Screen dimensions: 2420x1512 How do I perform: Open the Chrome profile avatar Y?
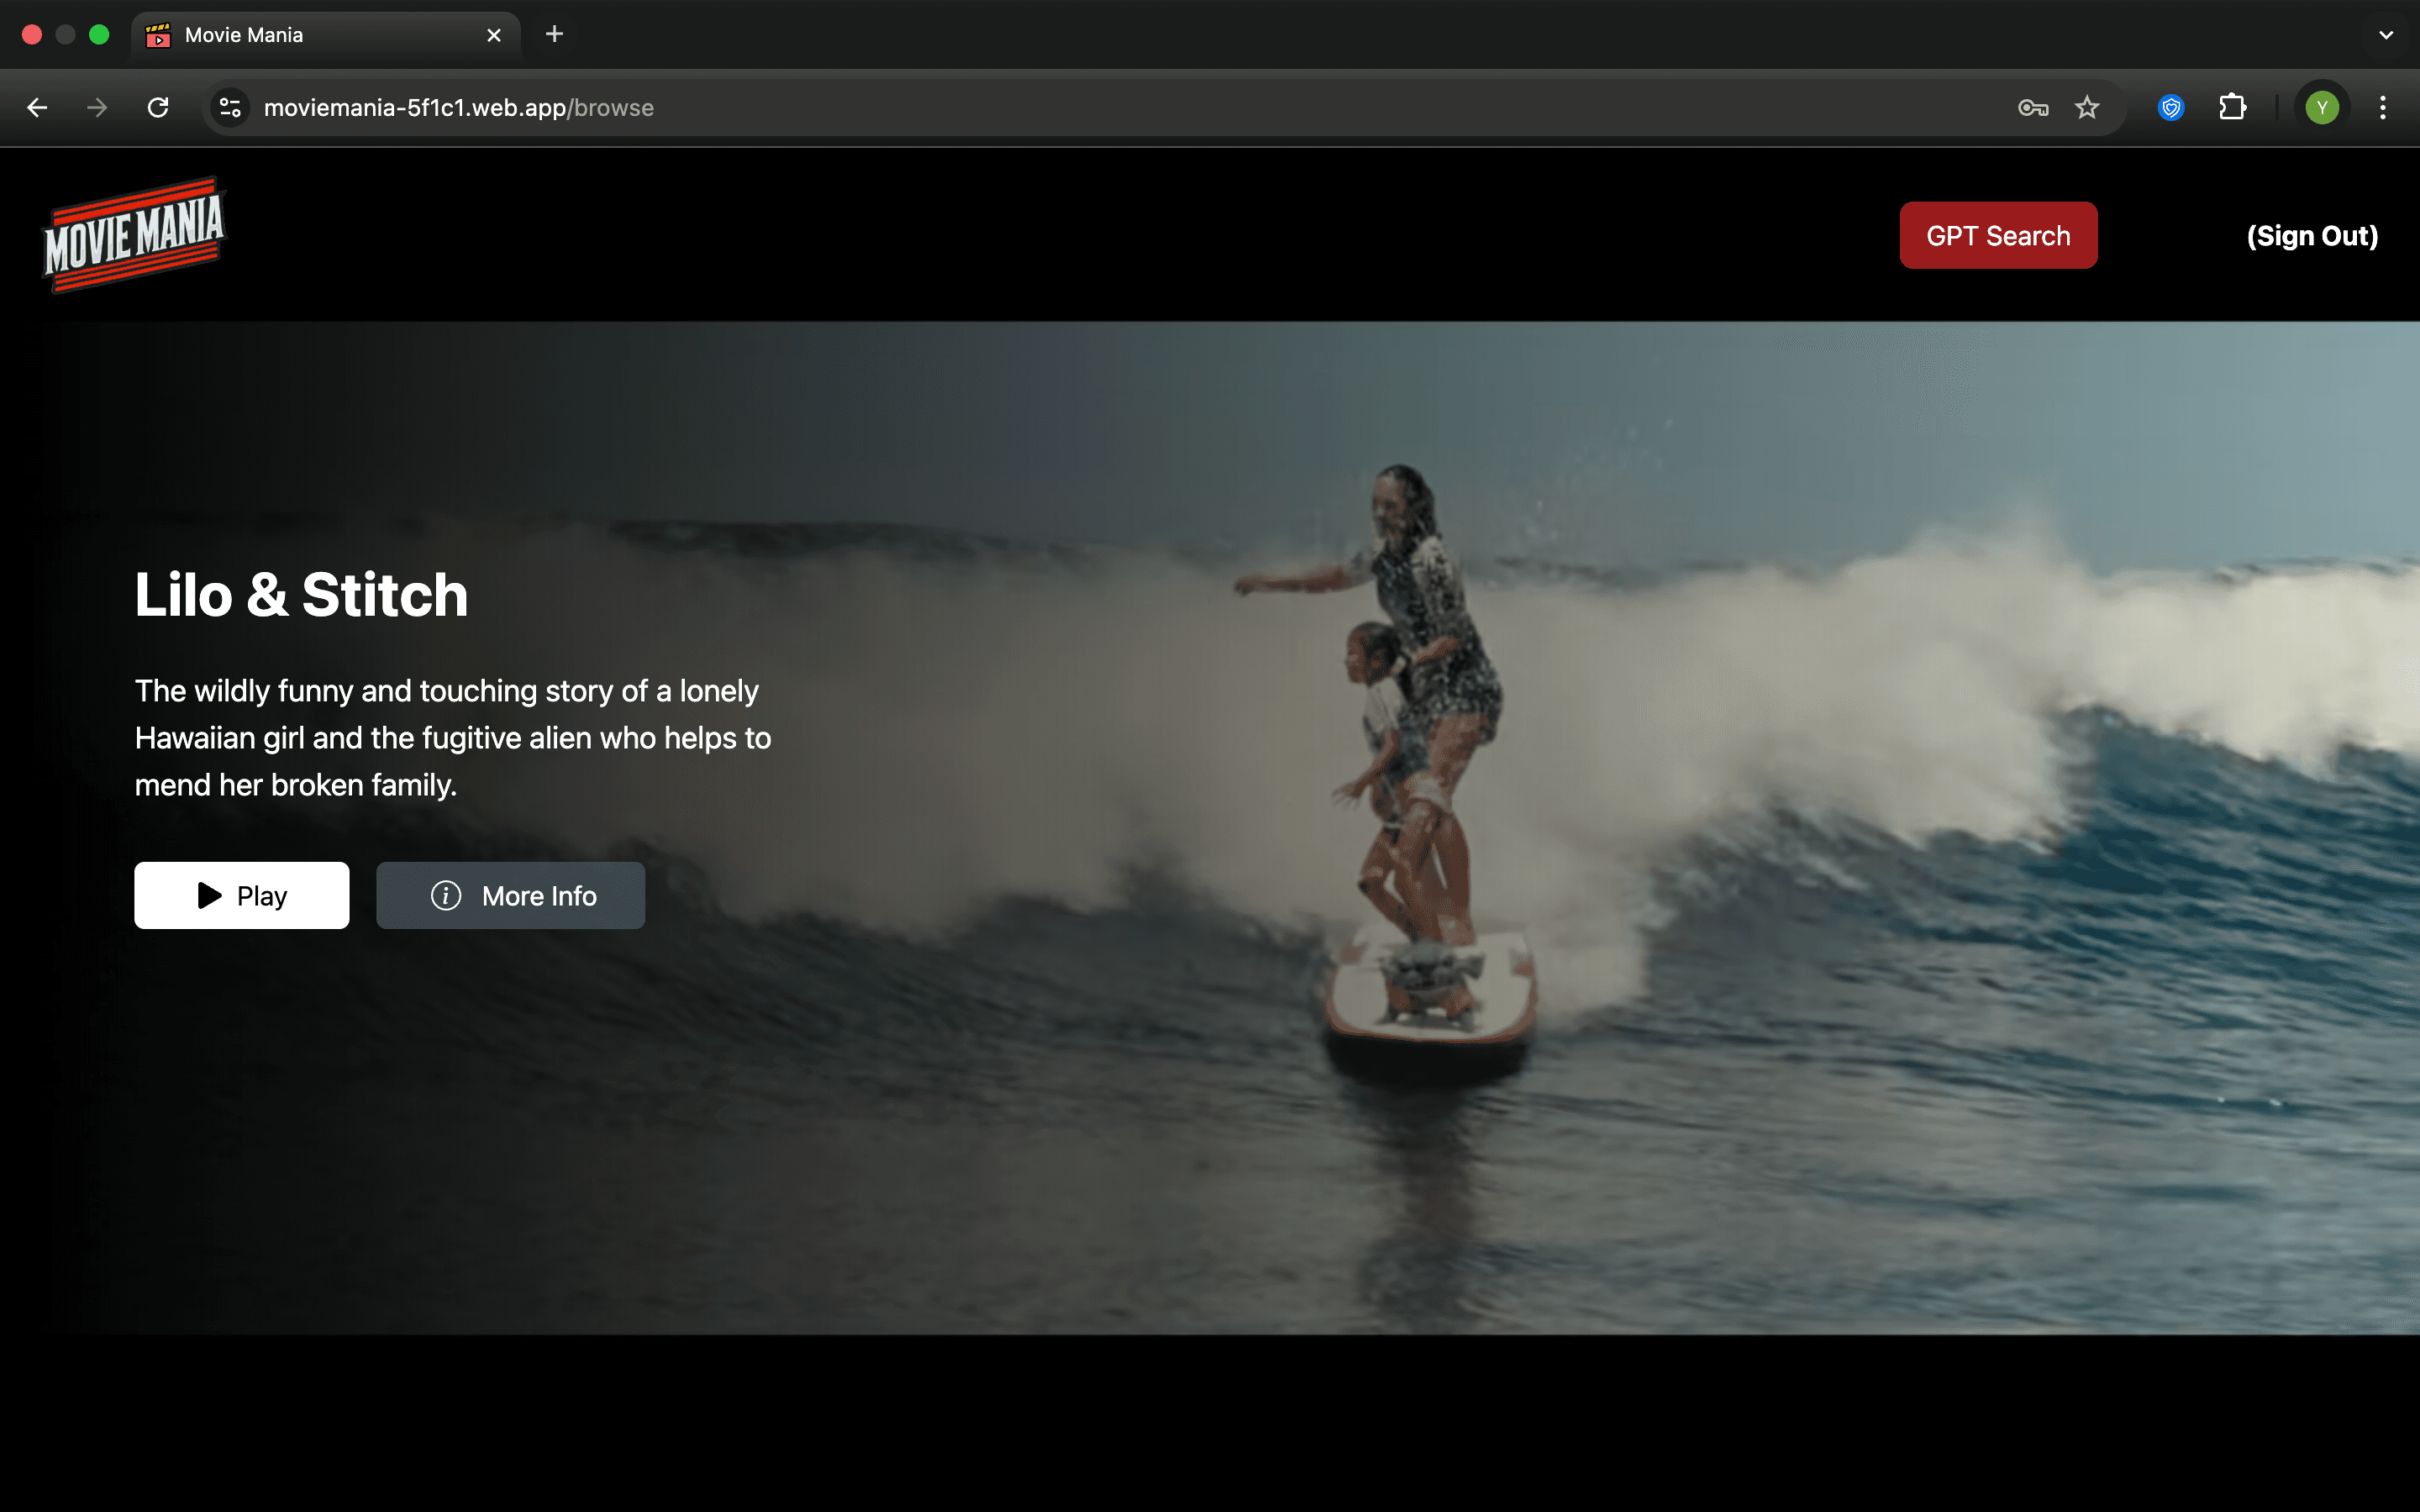click(2321, 107)
